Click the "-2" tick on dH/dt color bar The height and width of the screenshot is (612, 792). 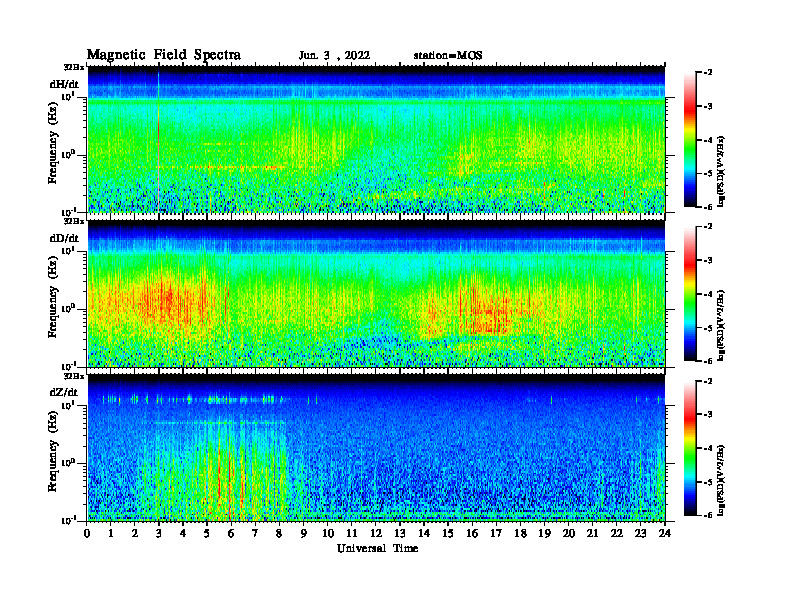pos(709,73)
